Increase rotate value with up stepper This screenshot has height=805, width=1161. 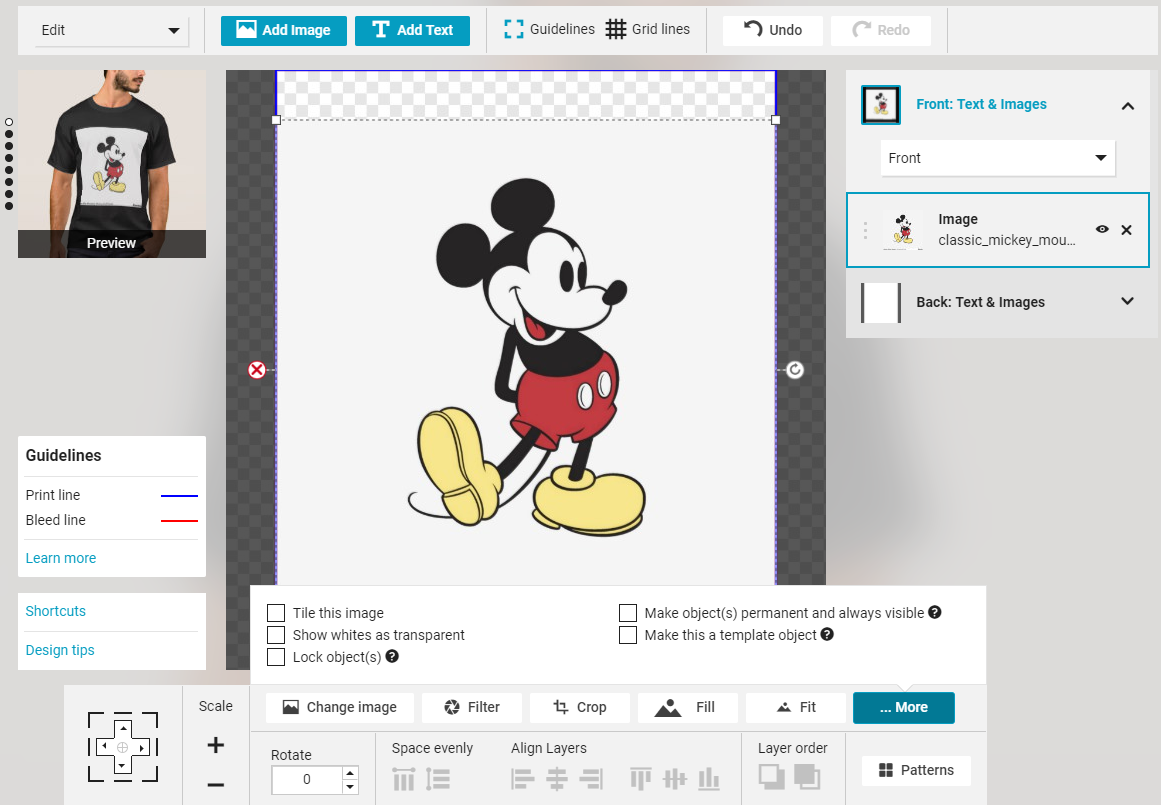350,772
